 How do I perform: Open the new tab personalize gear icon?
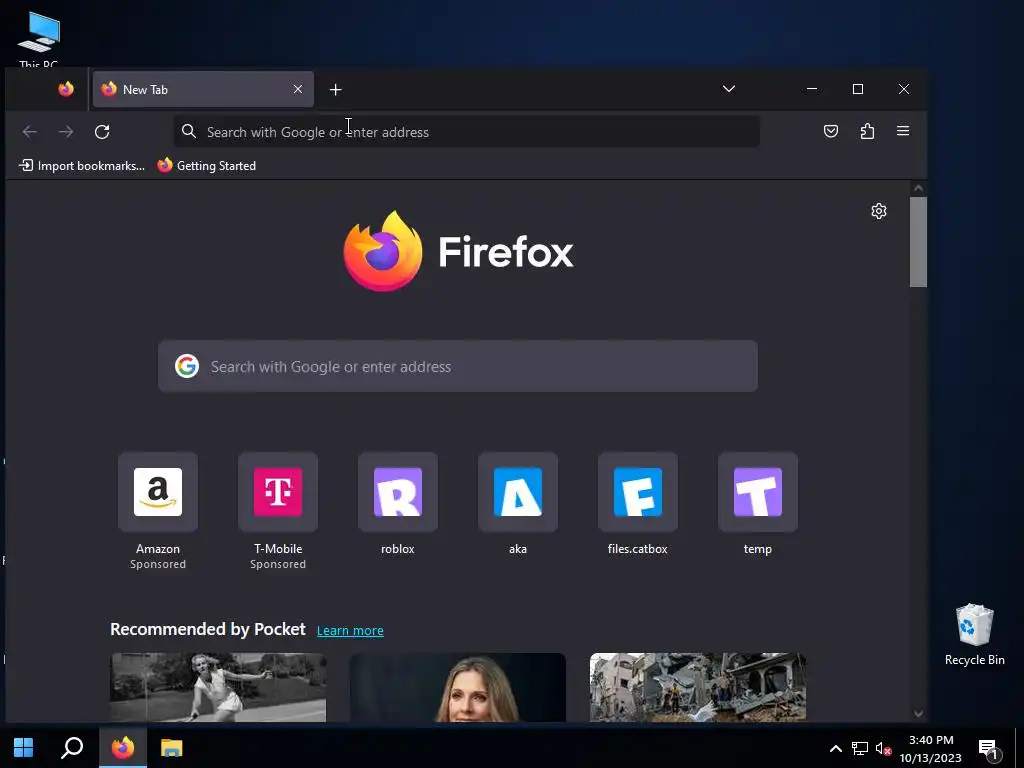tap(879, 211)
